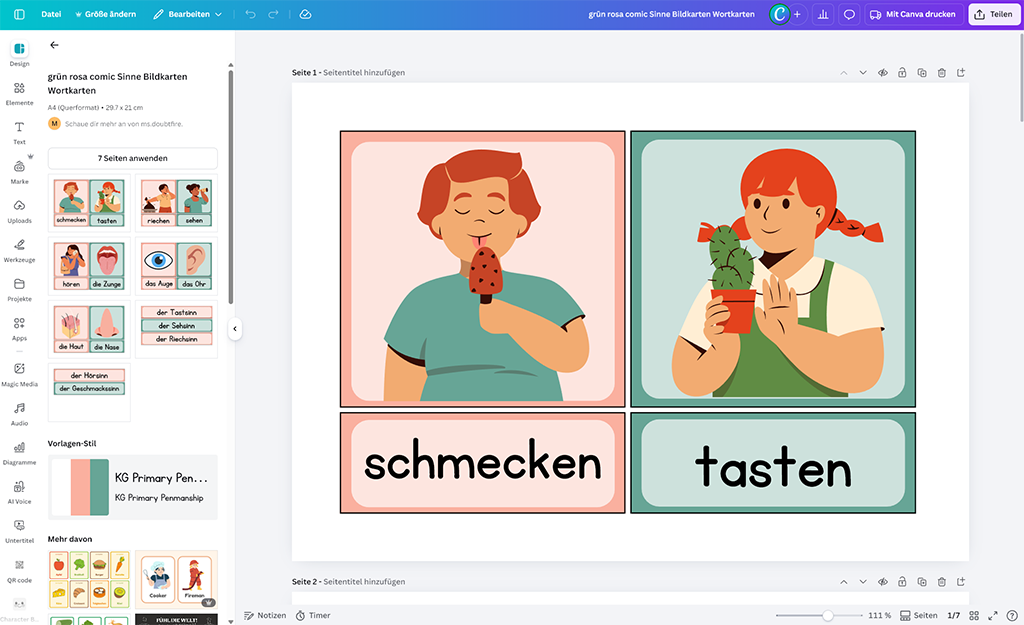Redo the last action
The image size is (1024, 625).
(274, 14)
